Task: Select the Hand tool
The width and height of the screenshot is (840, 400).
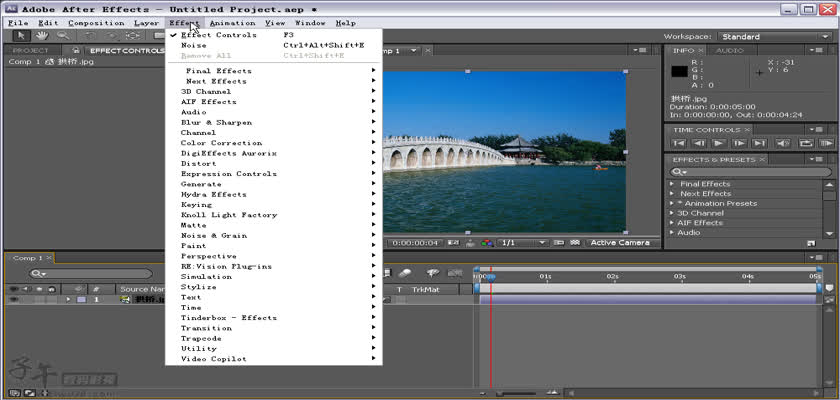Action: (42, 36)
